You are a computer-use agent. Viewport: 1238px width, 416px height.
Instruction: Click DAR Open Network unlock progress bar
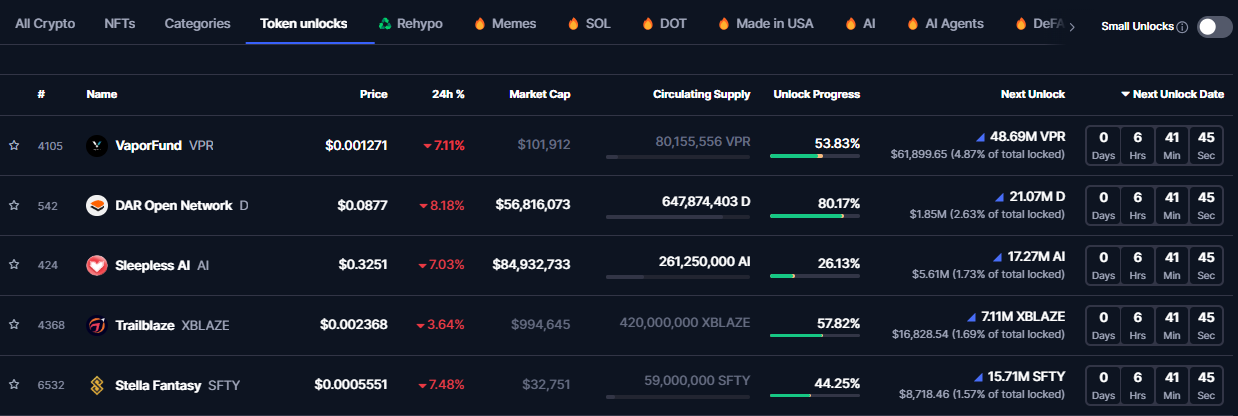[815, 216]
